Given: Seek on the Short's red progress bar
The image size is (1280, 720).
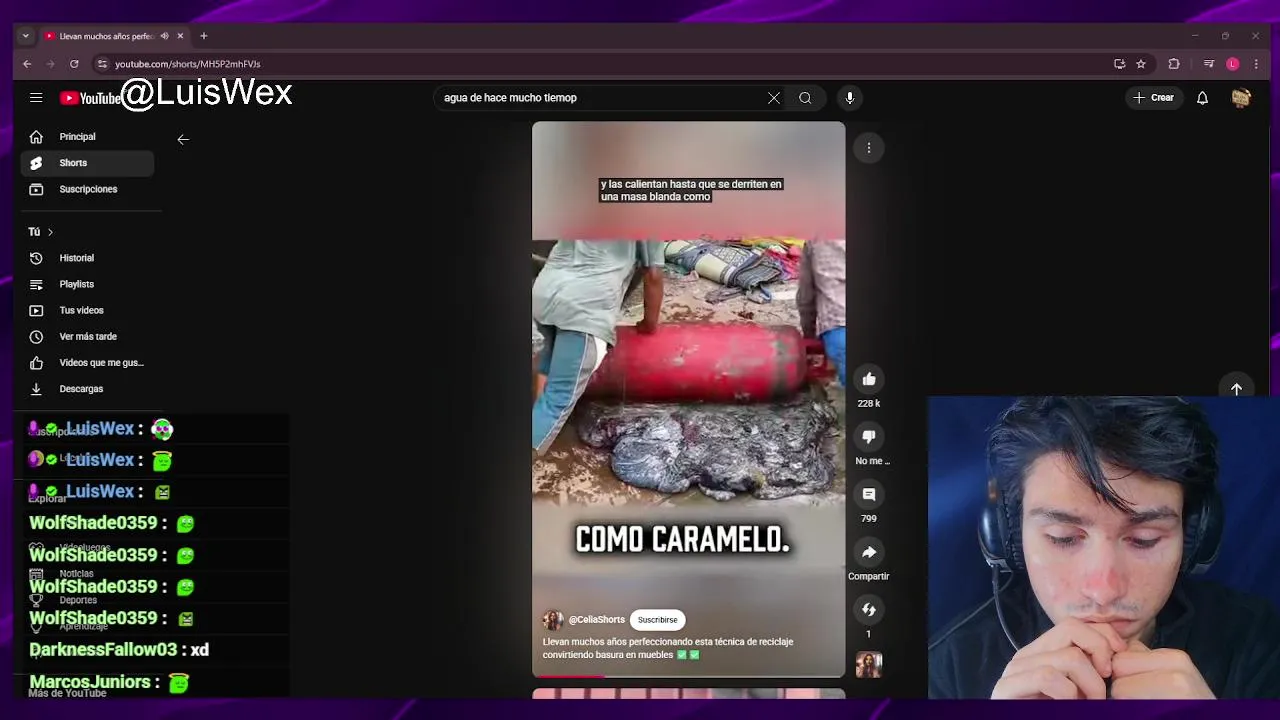Looking at the screenshot, I should [688, 676].
